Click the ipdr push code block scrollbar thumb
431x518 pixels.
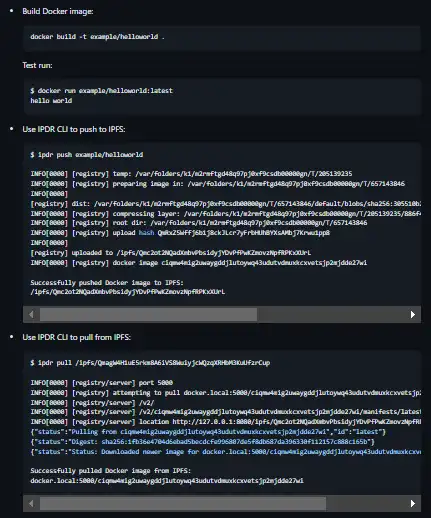click(x=148, y=314)
